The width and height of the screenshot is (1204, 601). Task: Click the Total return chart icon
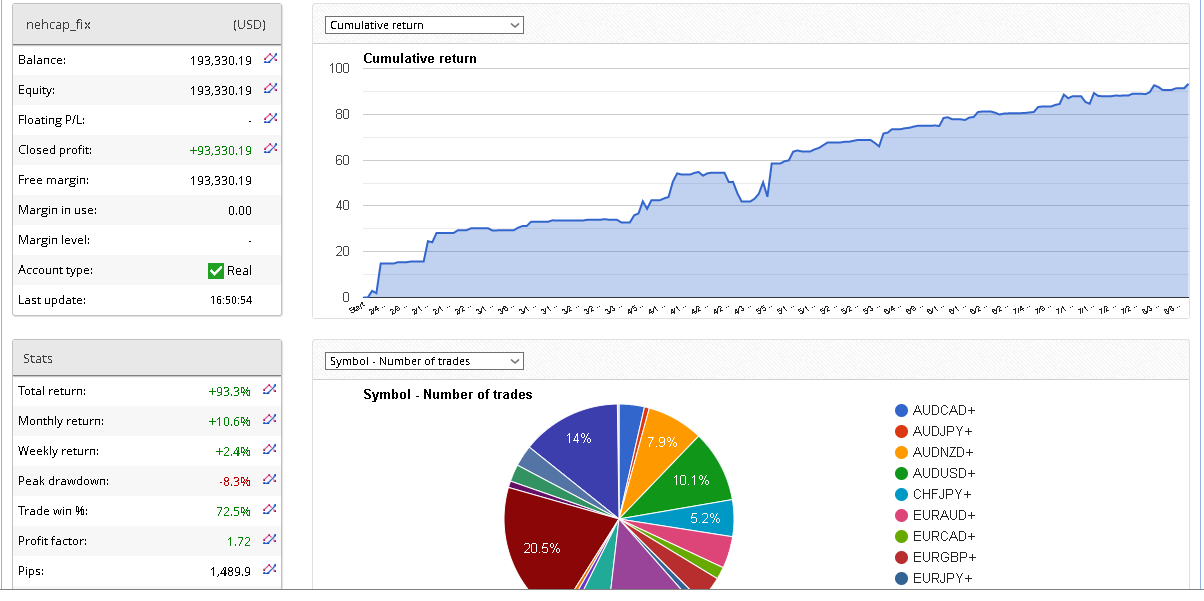[x=270, y=390]
